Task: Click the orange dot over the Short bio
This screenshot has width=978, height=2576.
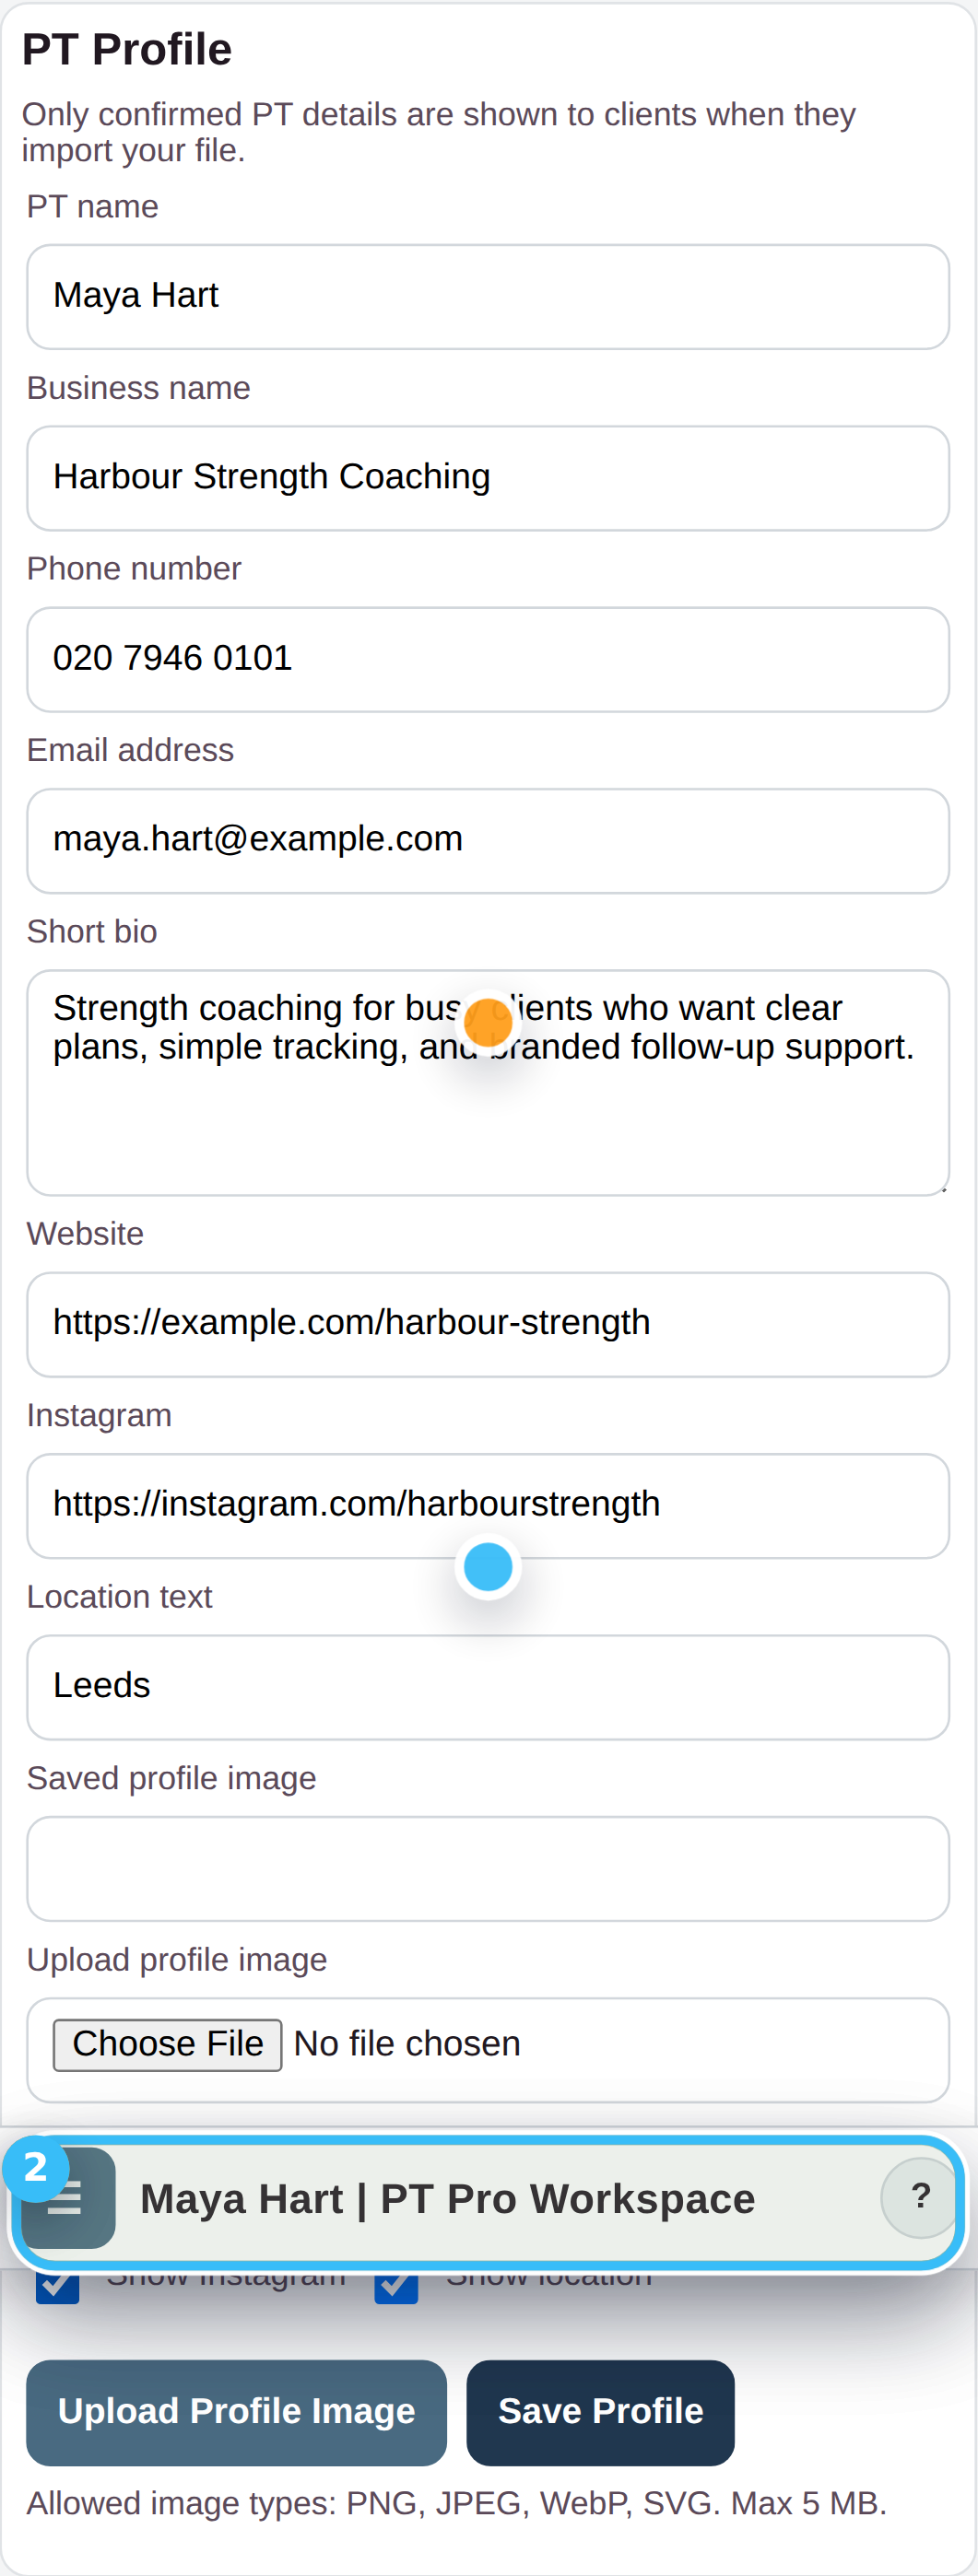Action: click(487, 1022)
